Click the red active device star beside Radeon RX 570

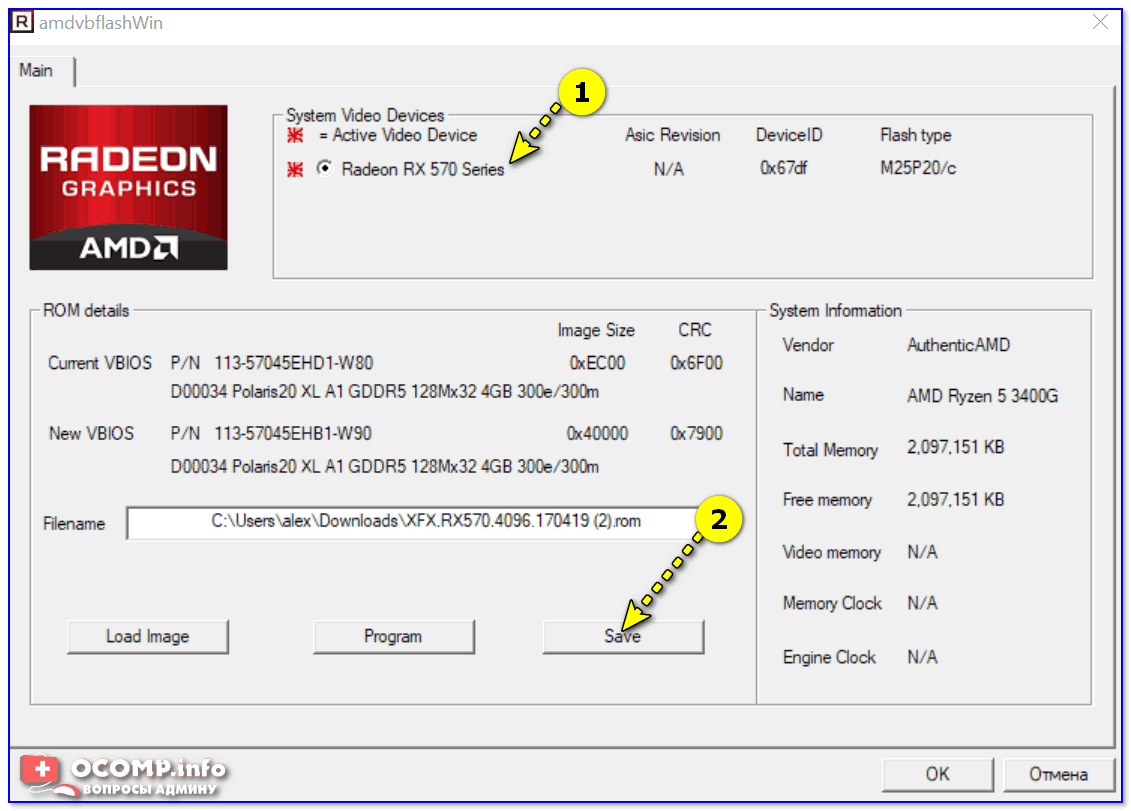click(295, 170)
